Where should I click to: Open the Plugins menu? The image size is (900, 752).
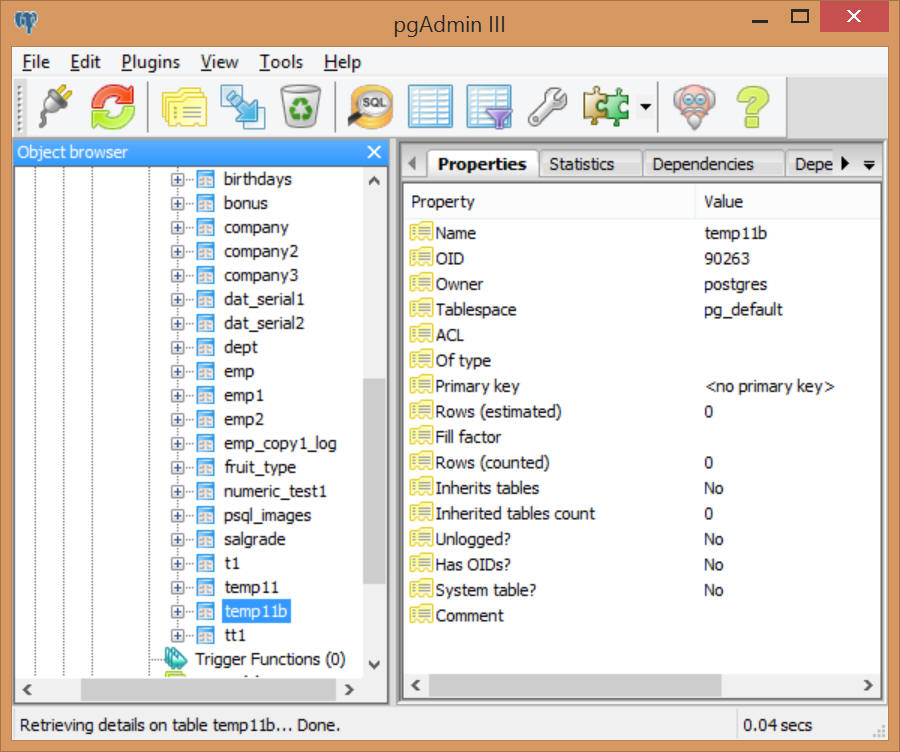pos(150,62)
